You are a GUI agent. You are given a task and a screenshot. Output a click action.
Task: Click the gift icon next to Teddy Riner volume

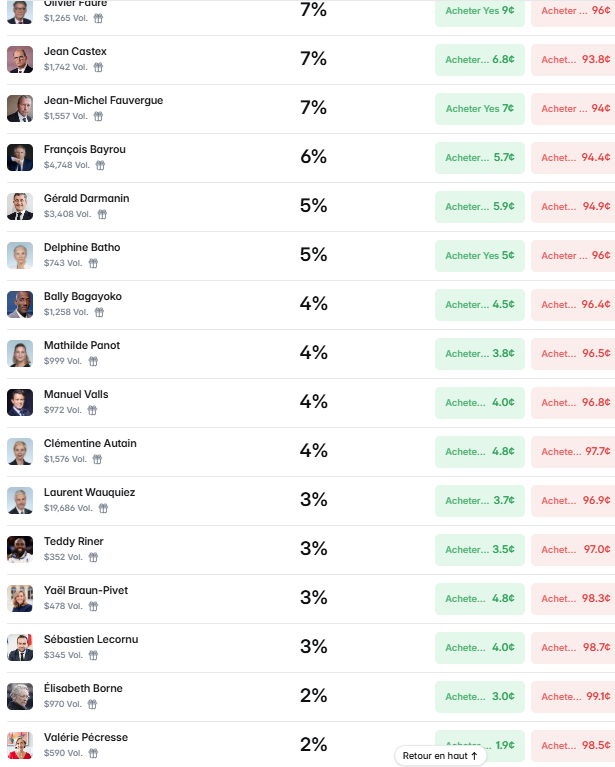93,557
